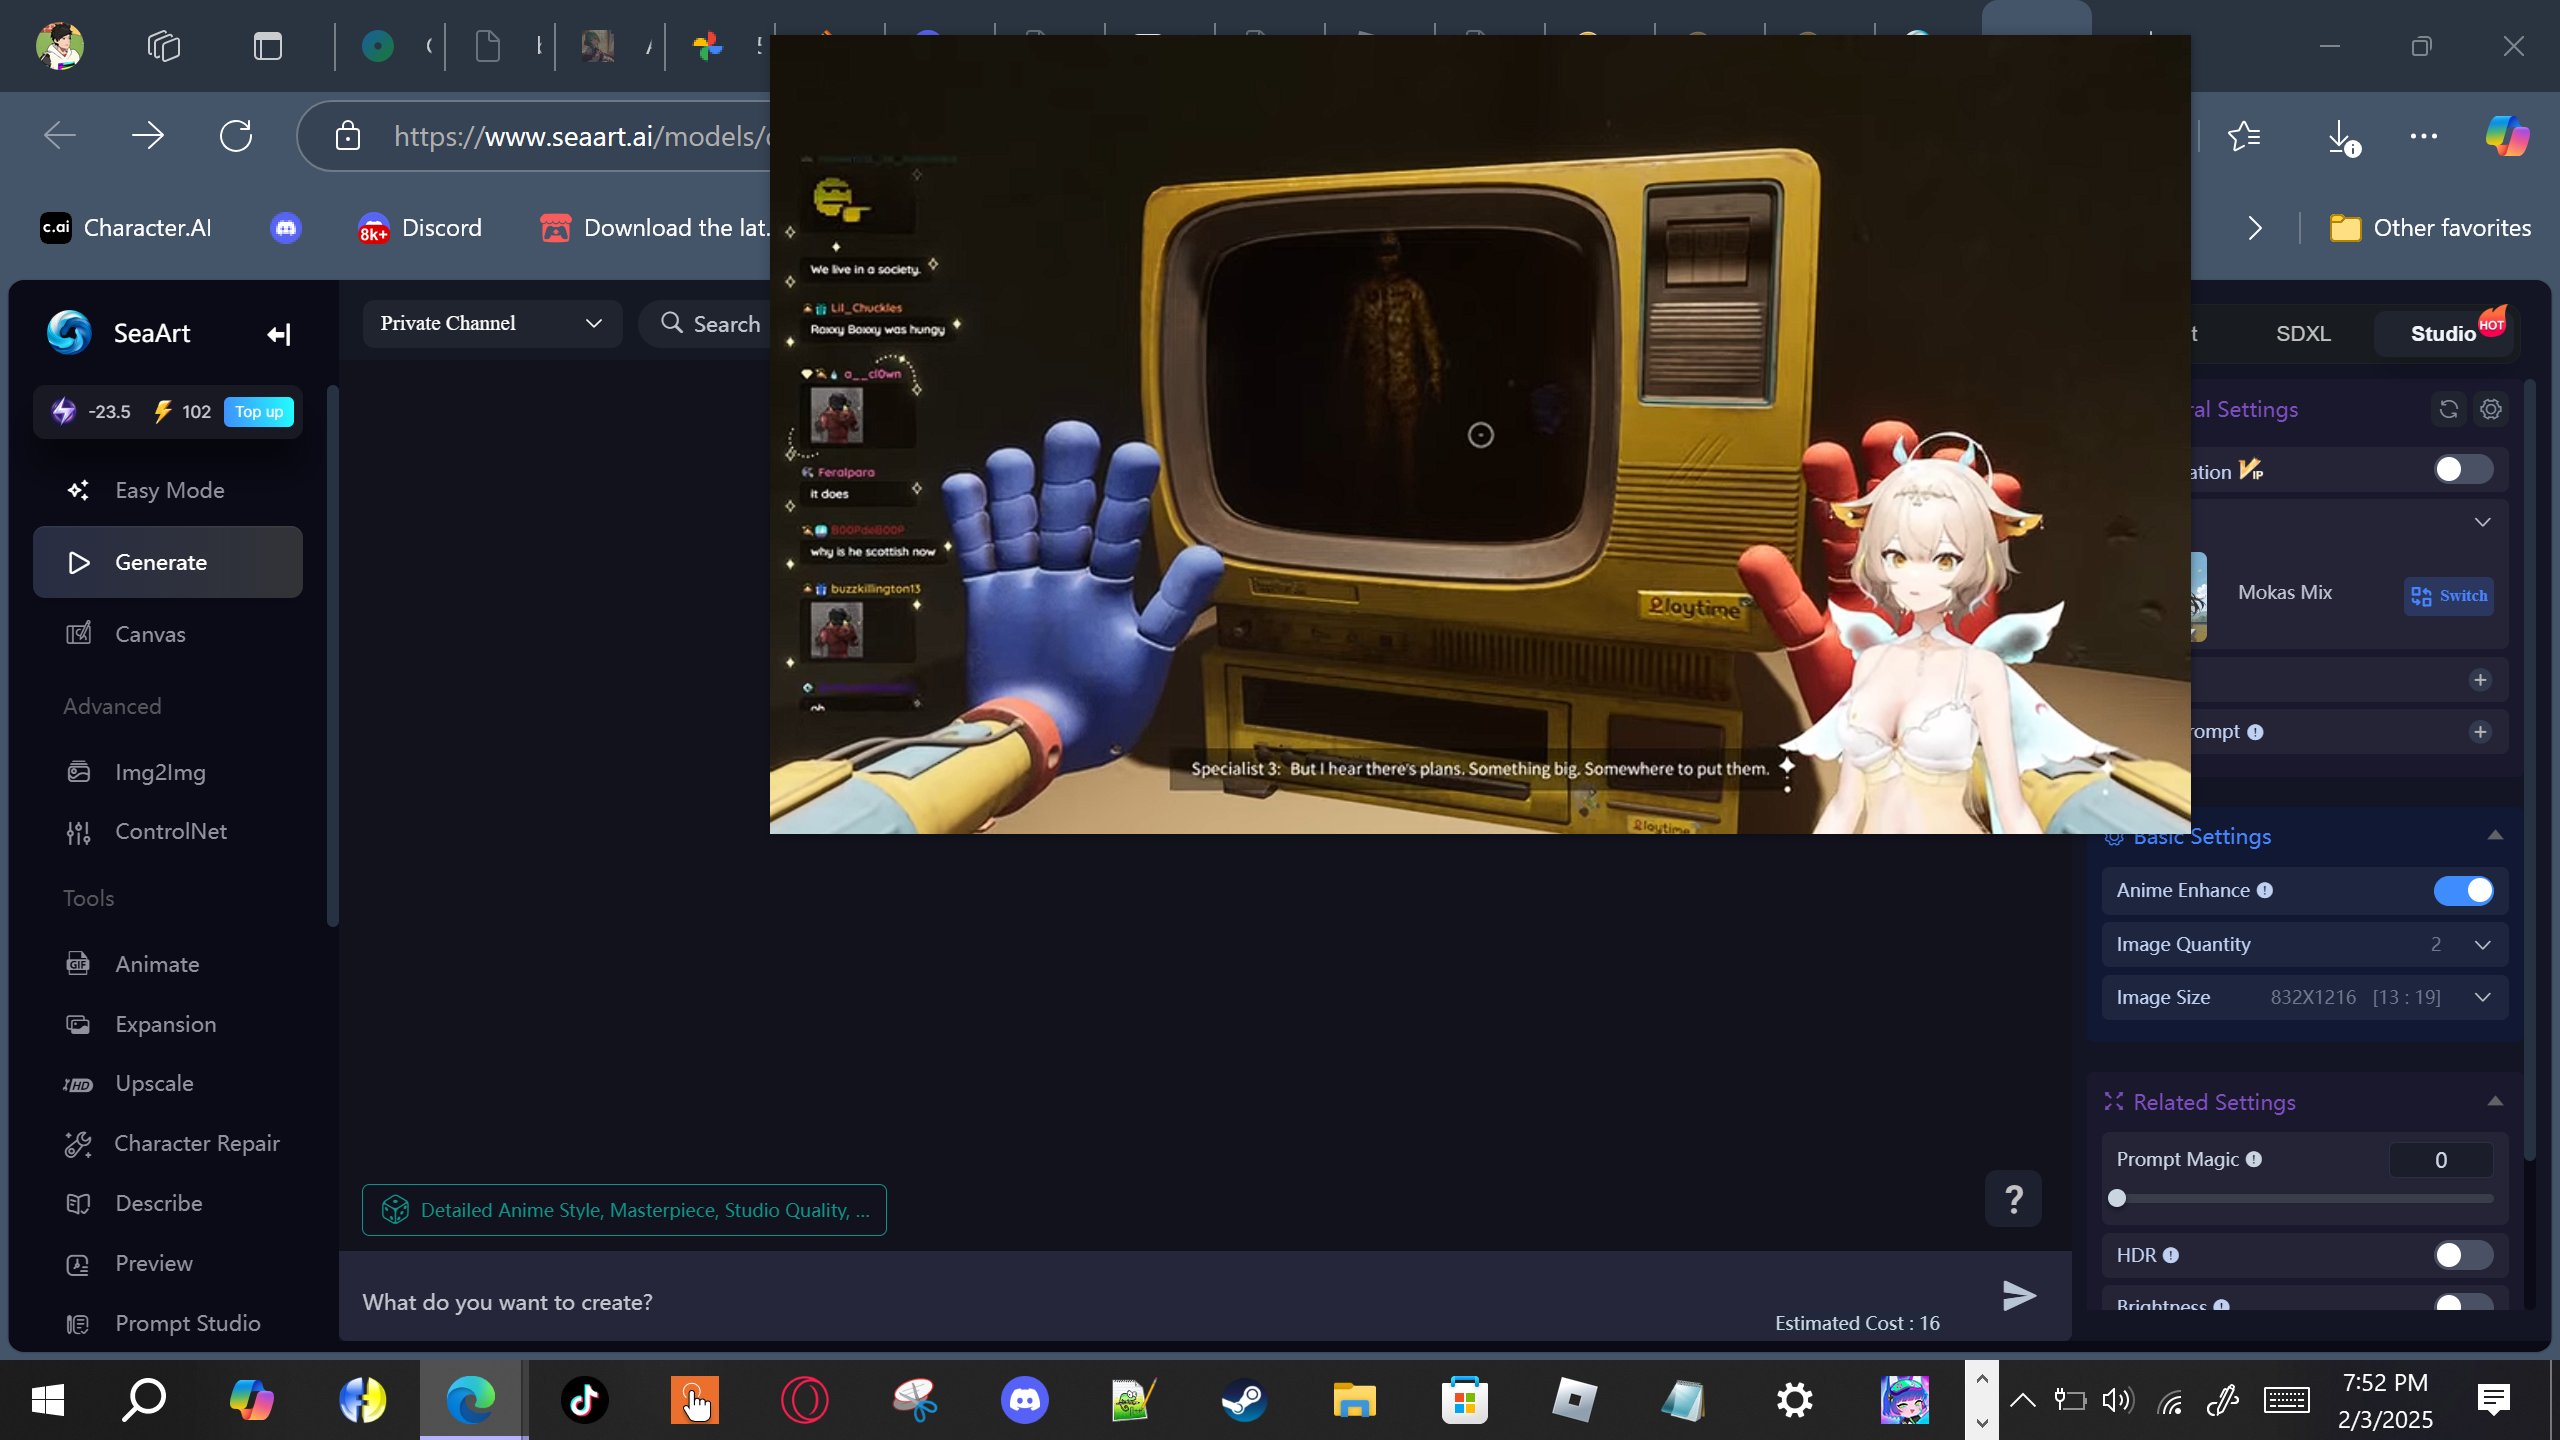Enable the HDR toggle
The height and width of the screenshot is (1440, 2560).
[2463, 1255]
